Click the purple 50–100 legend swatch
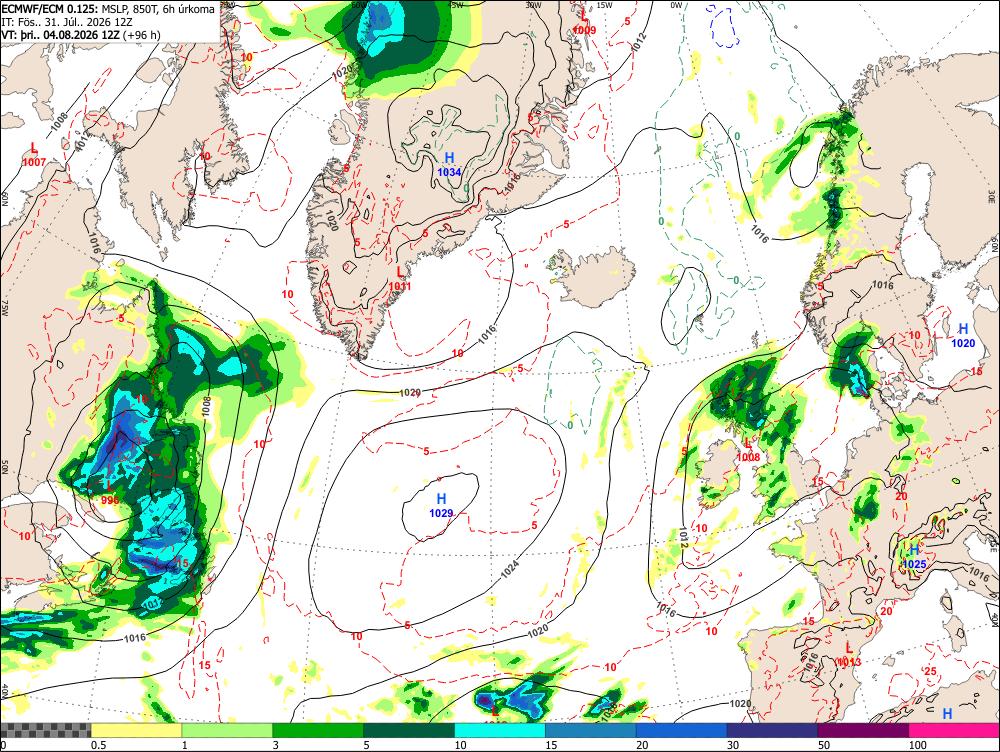 (x=864, y=730)
